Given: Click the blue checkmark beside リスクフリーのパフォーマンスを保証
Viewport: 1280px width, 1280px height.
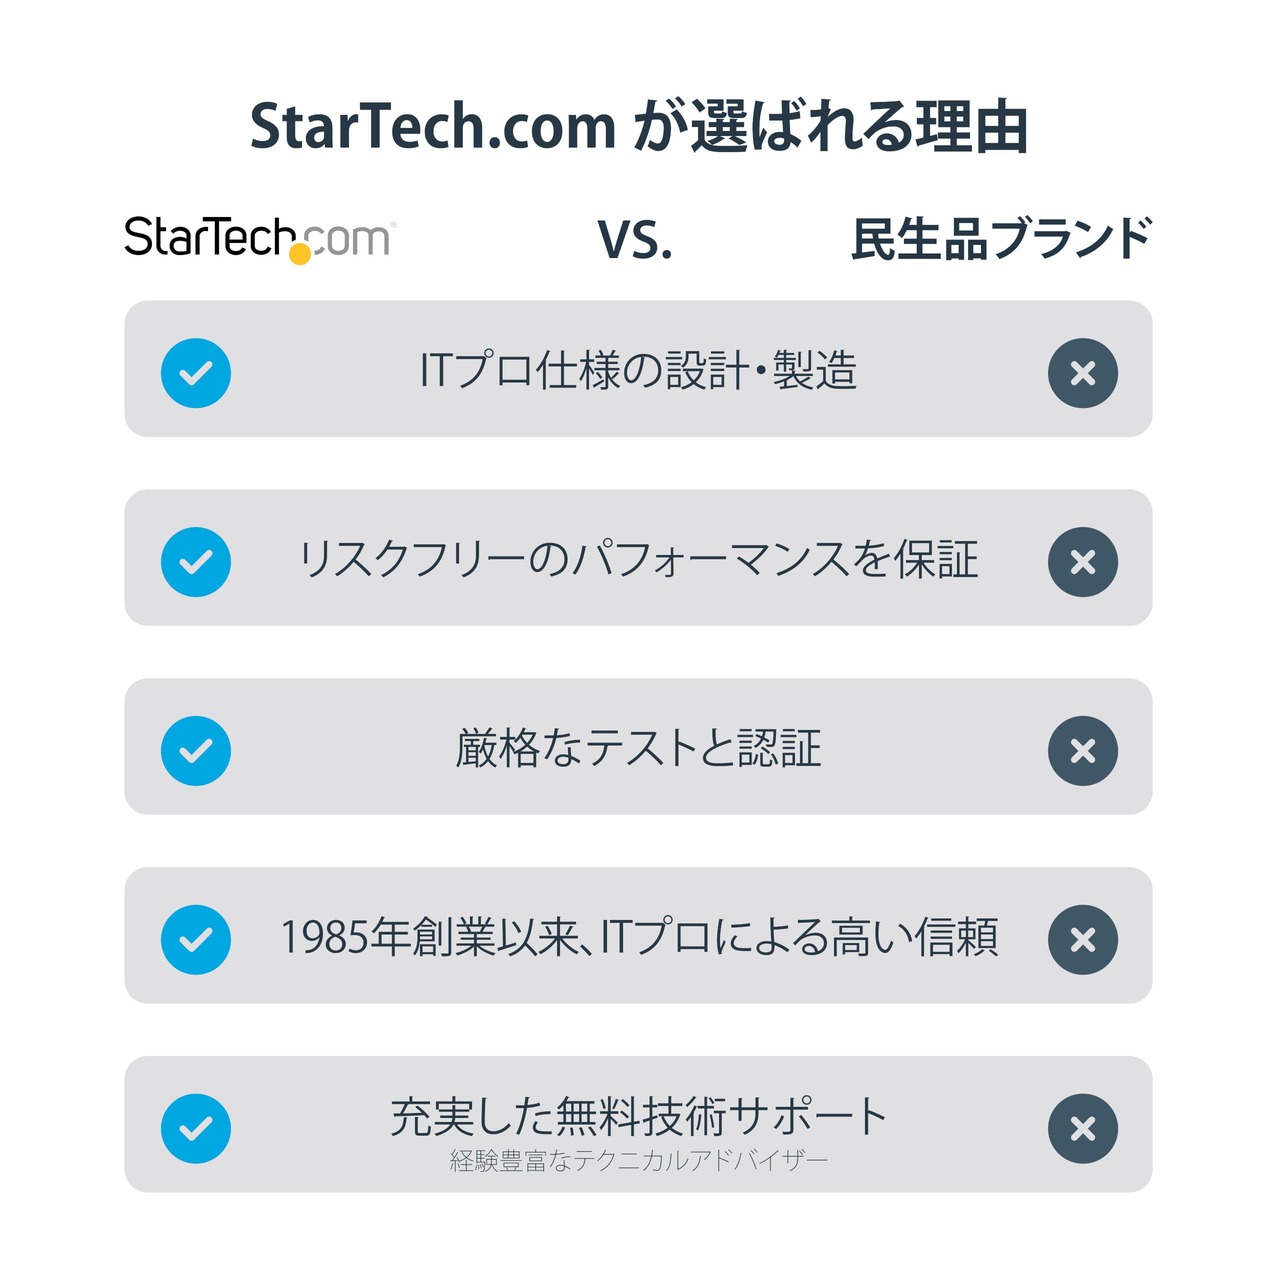Looking at the screenshot, I should (196, 562).
